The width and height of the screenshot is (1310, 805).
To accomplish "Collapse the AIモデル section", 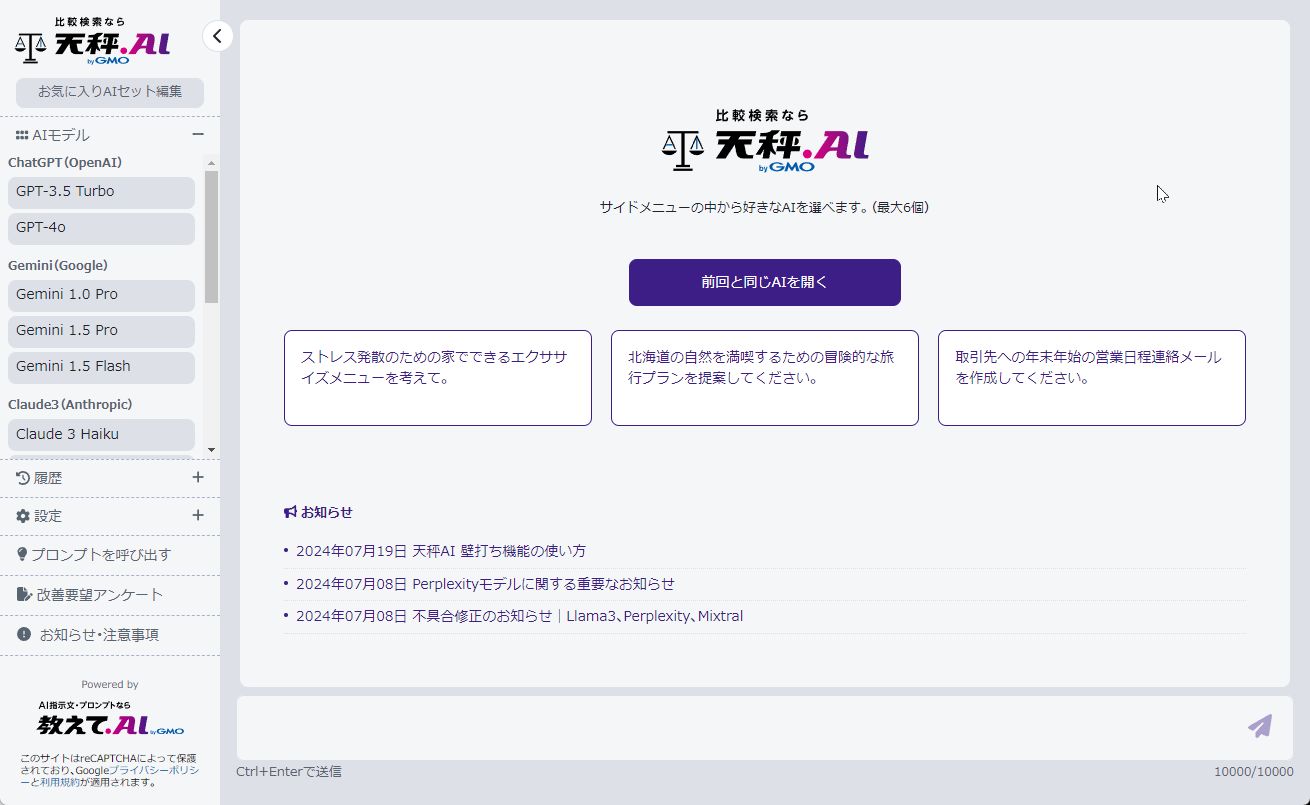I will (x=198, y=135).
